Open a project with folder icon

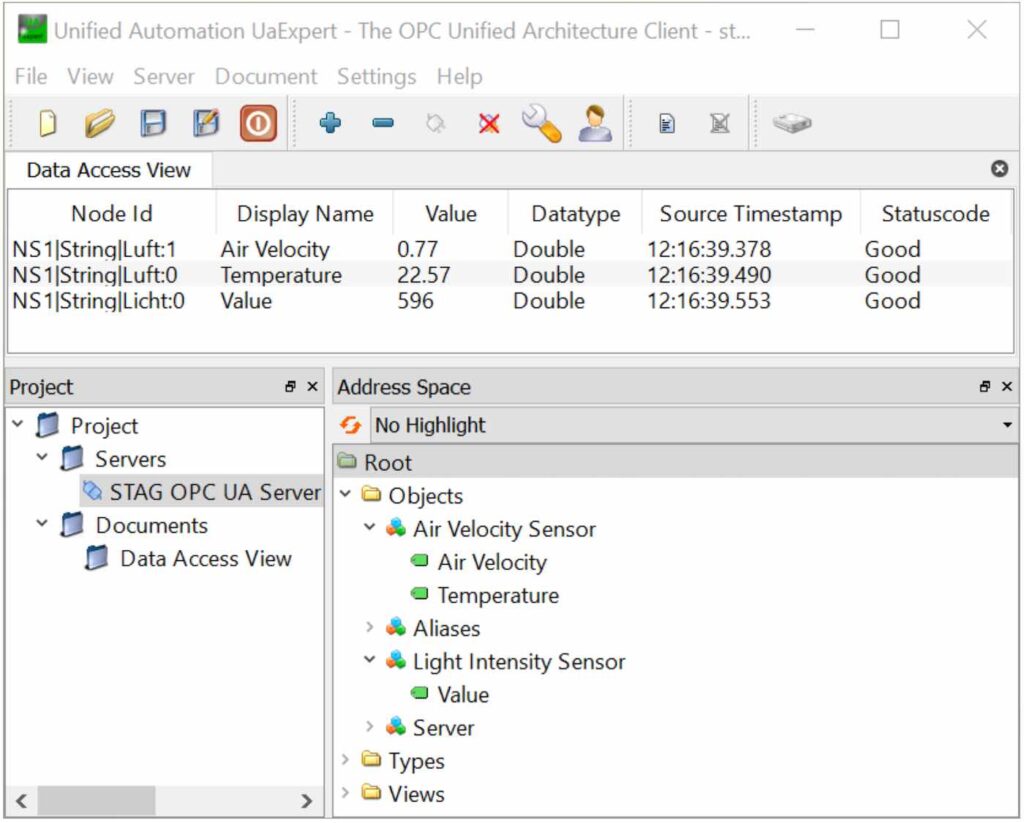pos(100,123)
